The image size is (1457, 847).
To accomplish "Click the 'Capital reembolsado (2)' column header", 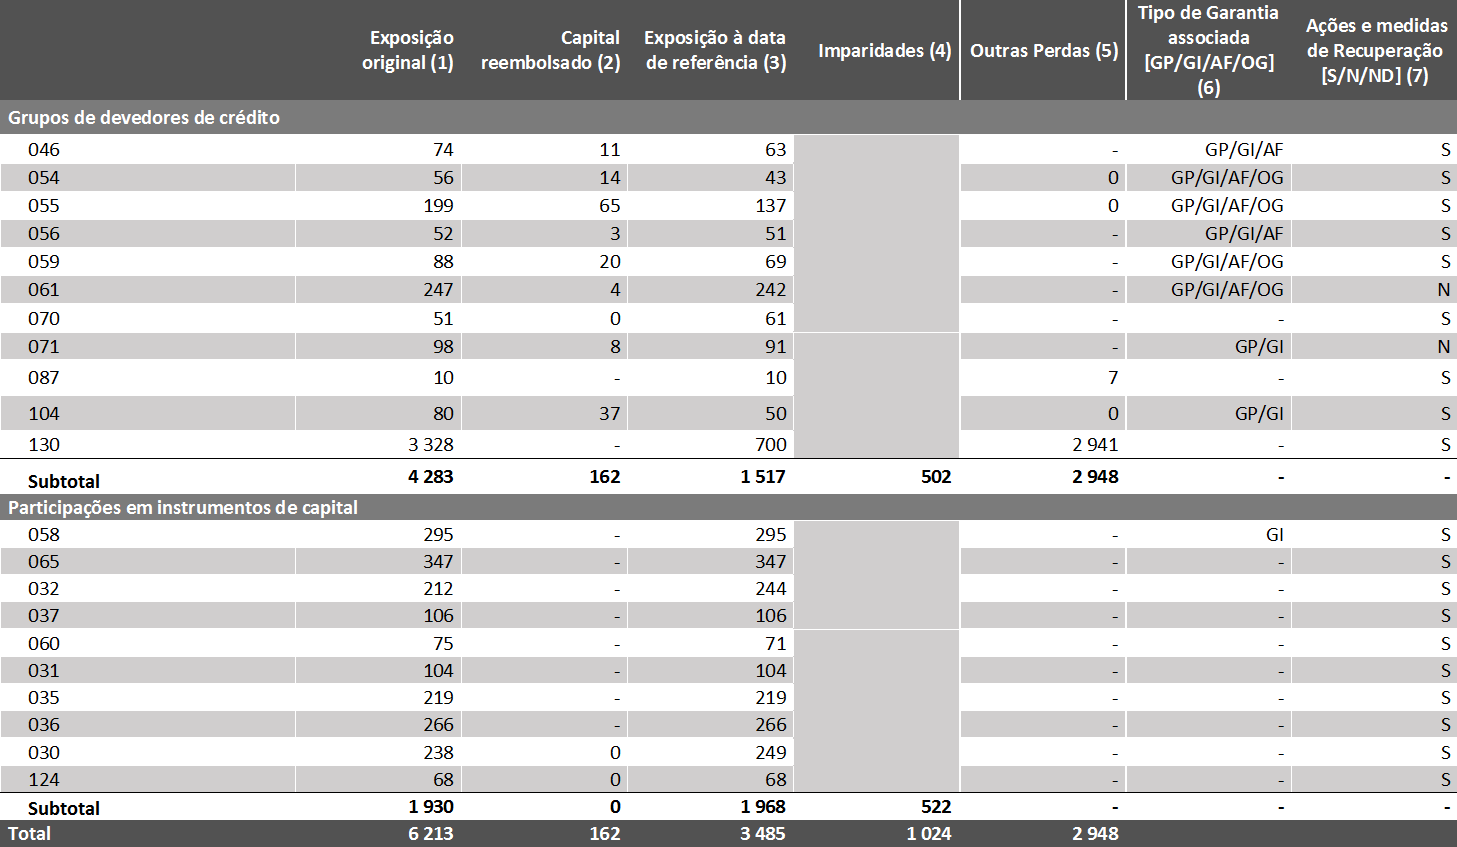I will (x=551, y=50).
